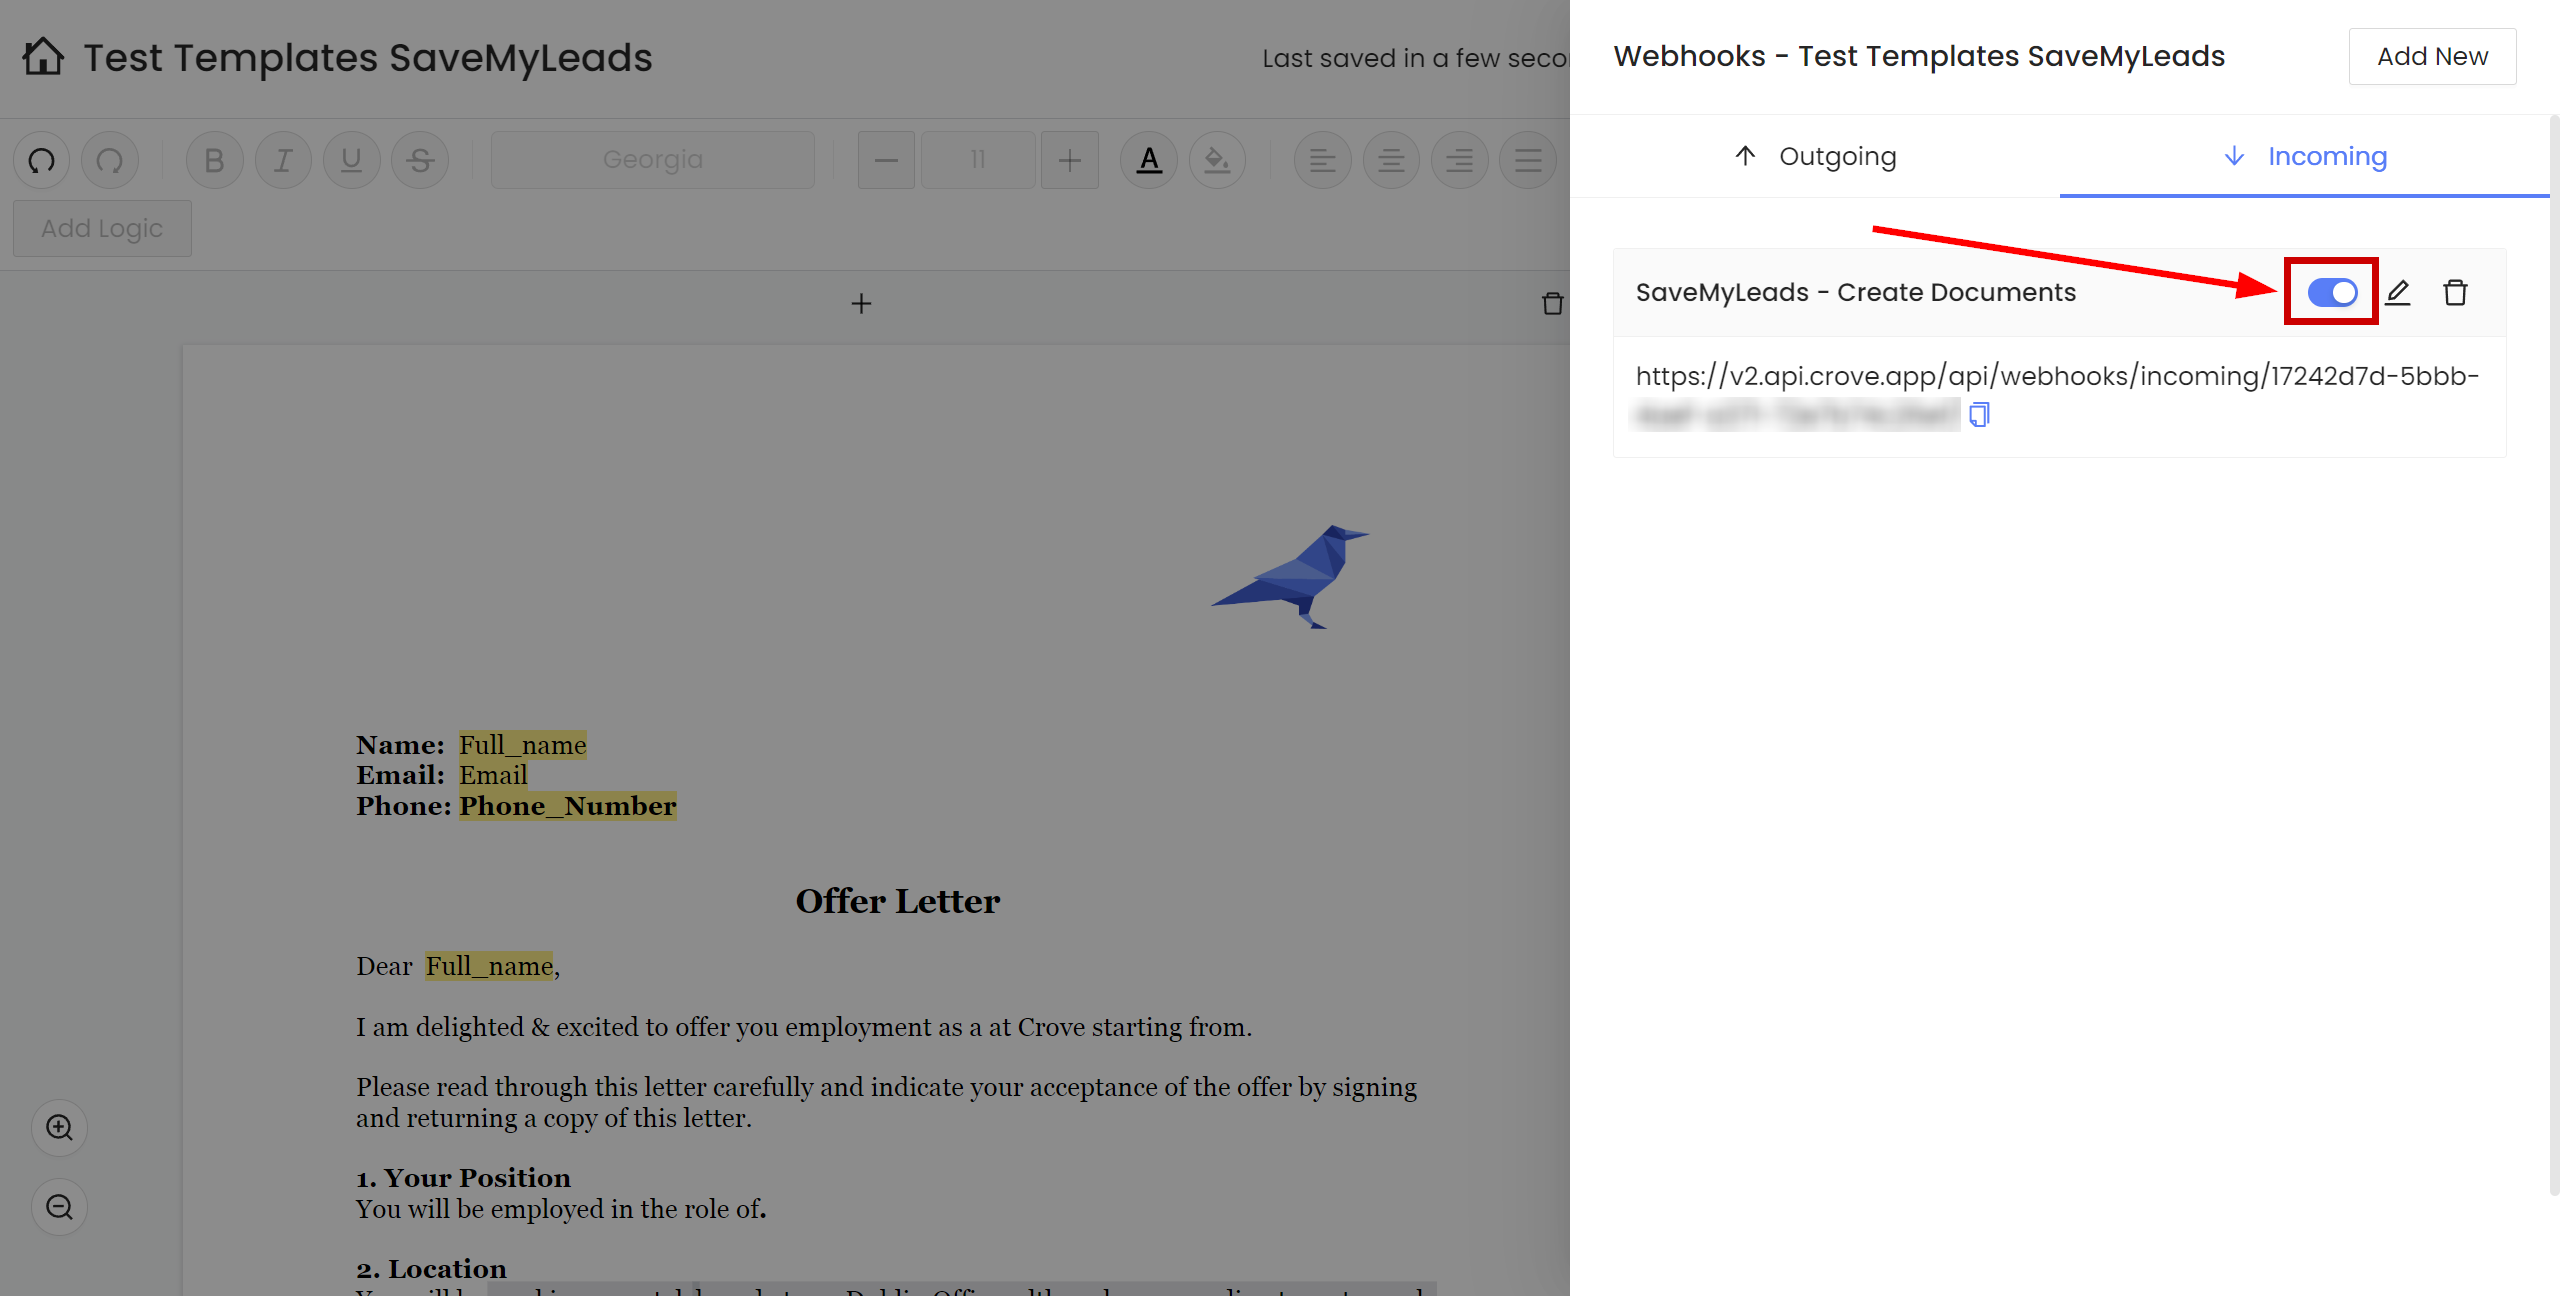Viewport: 2560px width, 1296px height.
Task: Redo the last edit
Action: (x=110, y=160)
